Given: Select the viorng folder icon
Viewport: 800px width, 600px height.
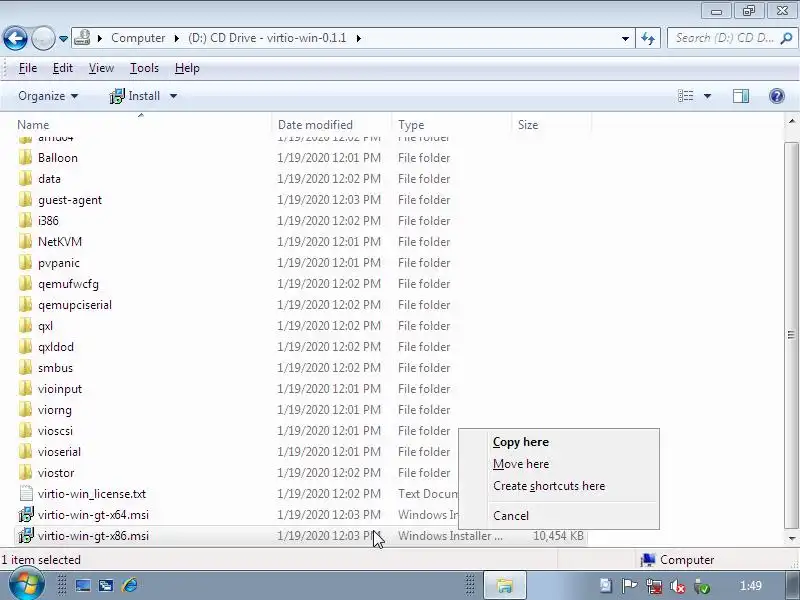Looking at the screenshot, I should tap(25, 410).
